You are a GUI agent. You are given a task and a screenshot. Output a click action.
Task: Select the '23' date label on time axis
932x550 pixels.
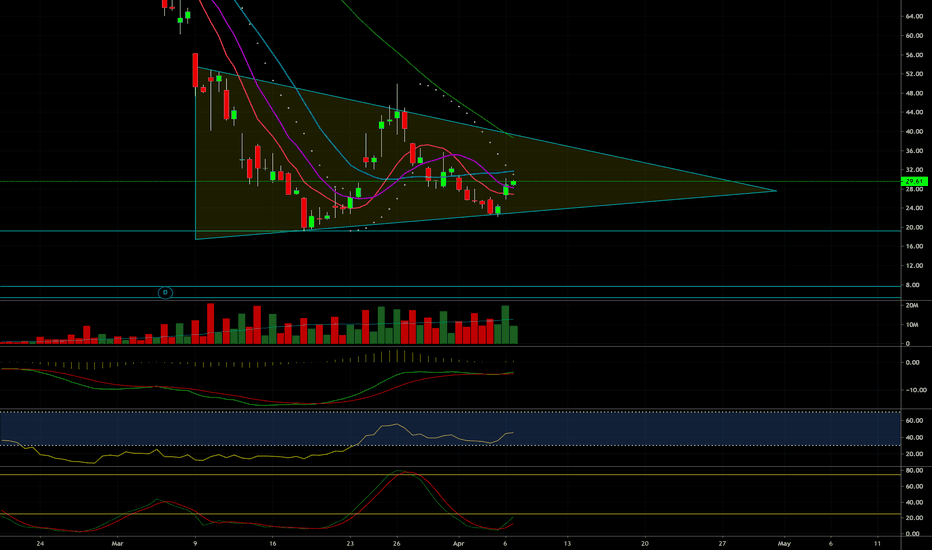[x=350, y=543]
